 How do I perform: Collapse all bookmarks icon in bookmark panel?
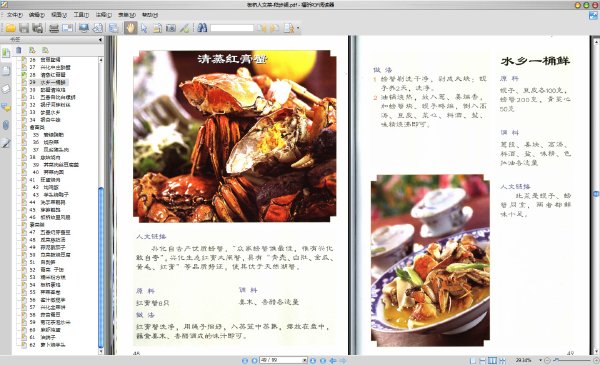point(46,50)
